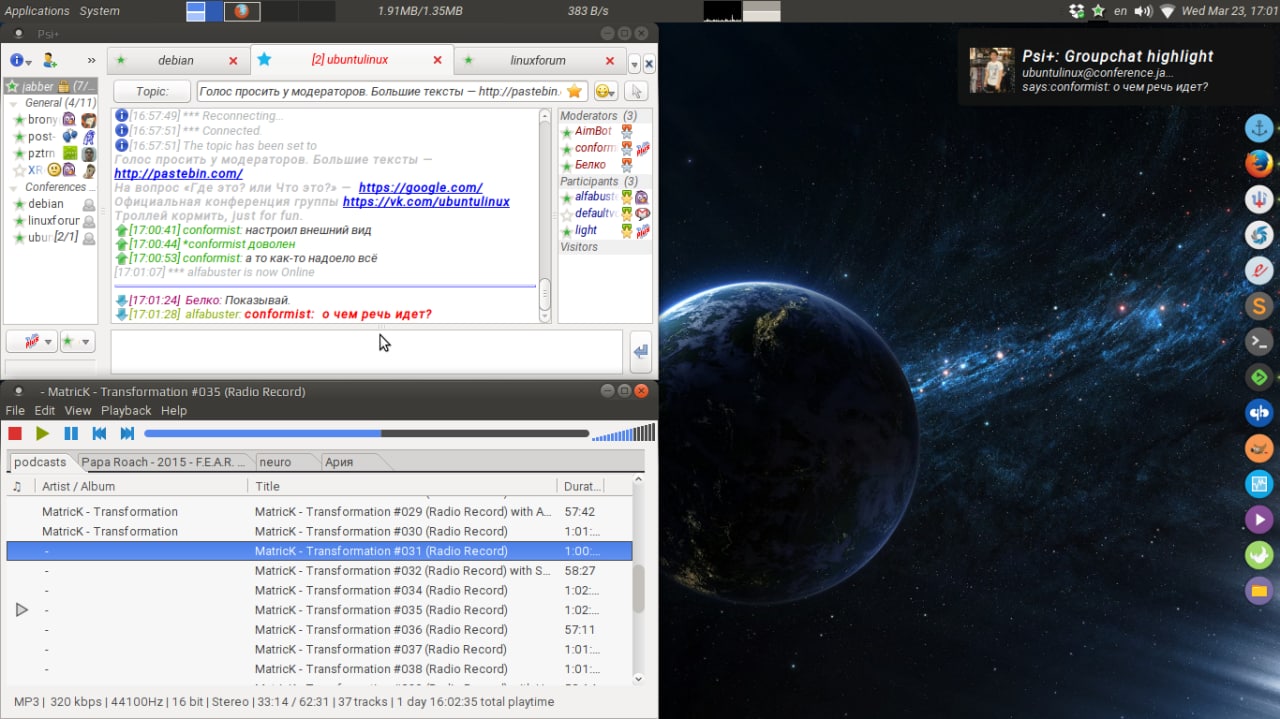Image resolution: width=1280 pixels, height=719 pixels.
Task: Click the Visitors group header
Action: [x=604, y=247]
